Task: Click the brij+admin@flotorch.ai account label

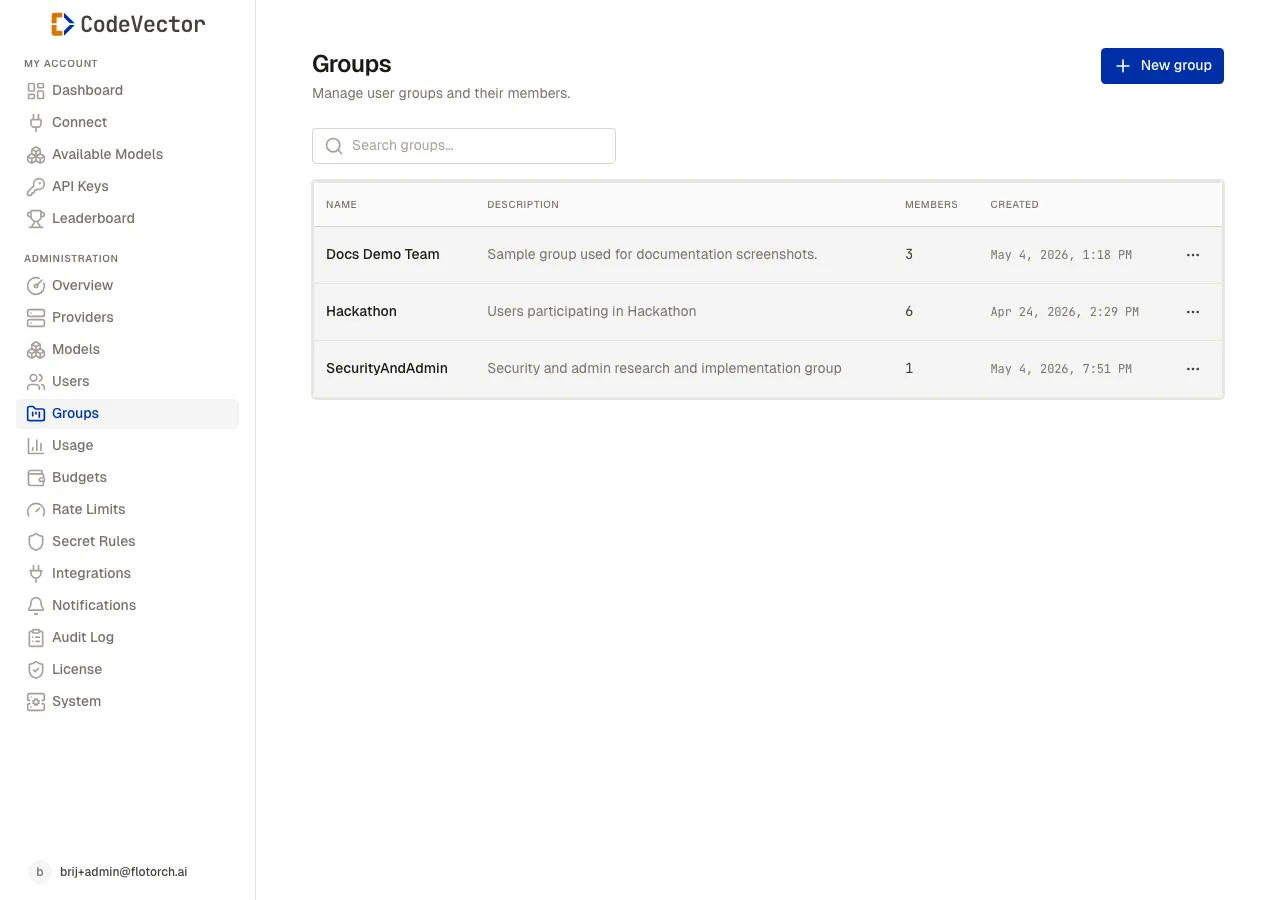Action: click(x=124, y=872)
